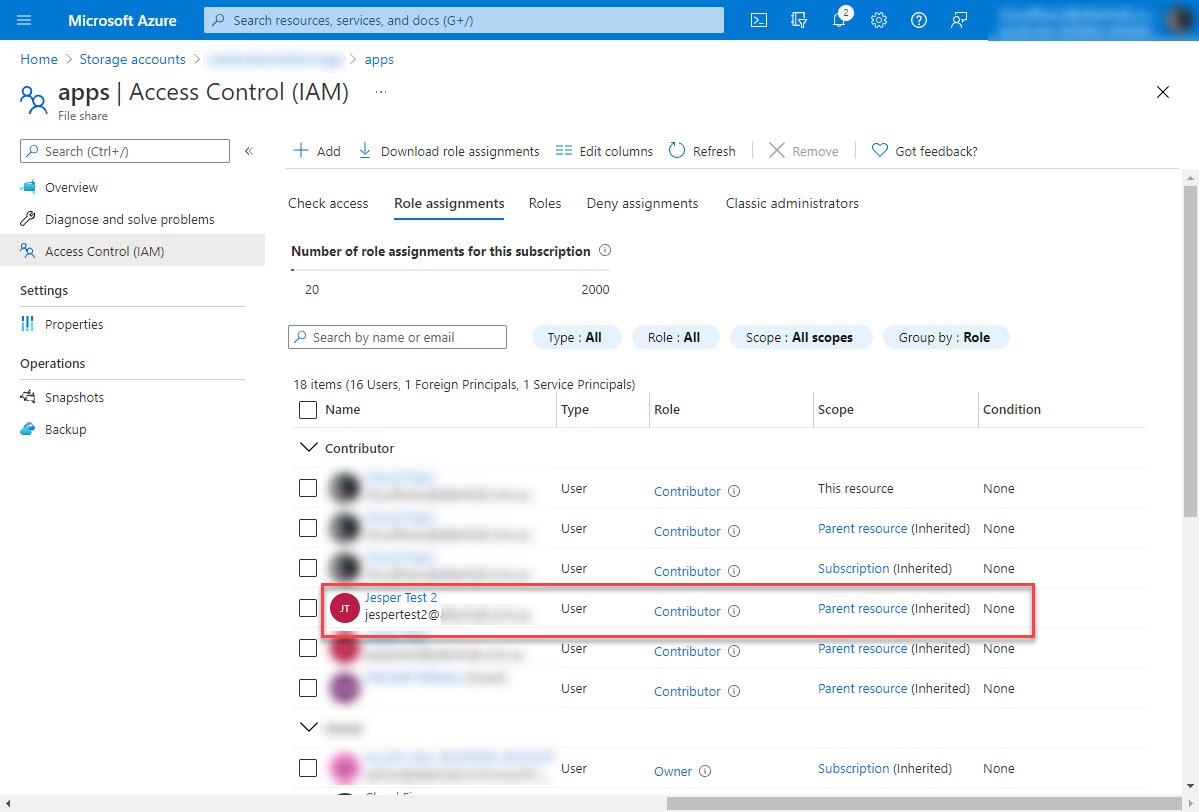The image size is (1199, 812).
Task: Check the last Contributor row checkbox
Action: 308,688
